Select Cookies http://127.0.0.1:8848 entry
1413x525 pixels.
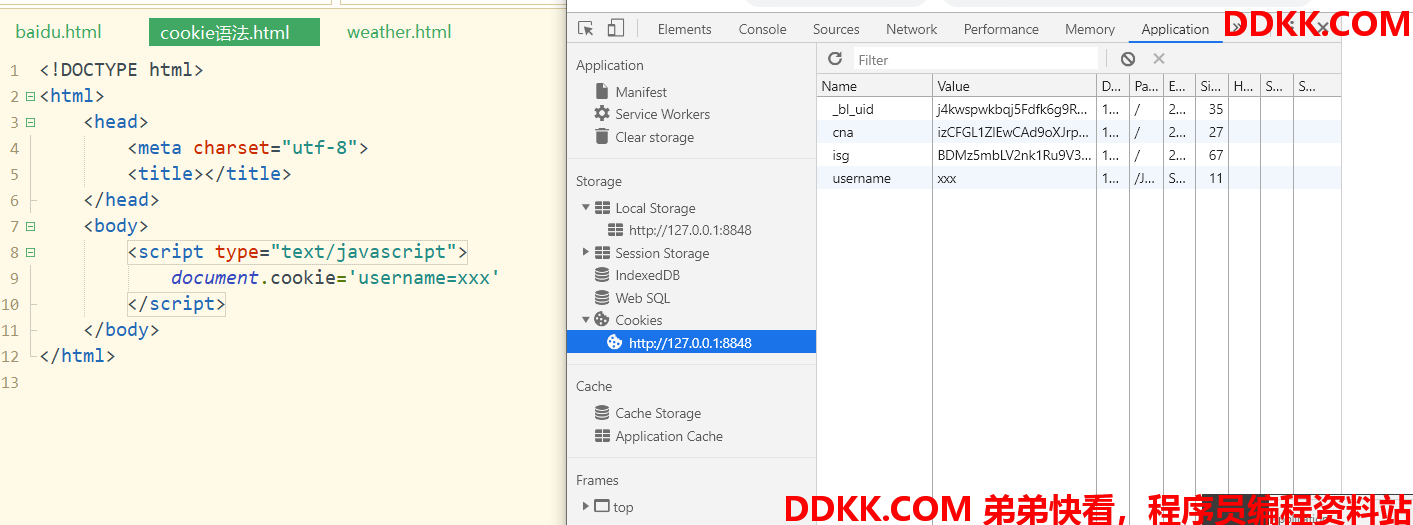coord(691,343)
